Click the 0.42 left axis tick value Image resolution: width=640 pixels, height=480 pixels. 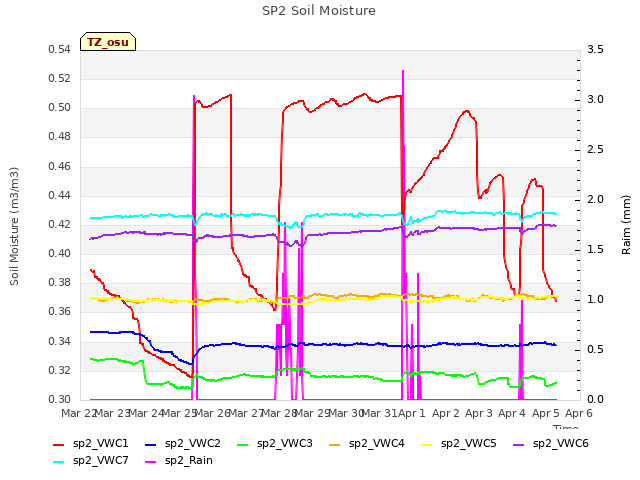click(x=60, y=224)
